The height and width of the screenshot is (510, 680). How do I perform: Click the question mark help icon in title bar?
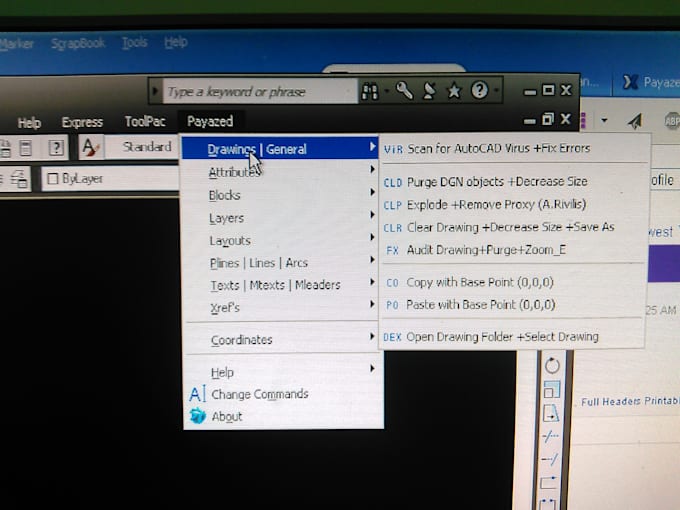click(x=479, y=90)
